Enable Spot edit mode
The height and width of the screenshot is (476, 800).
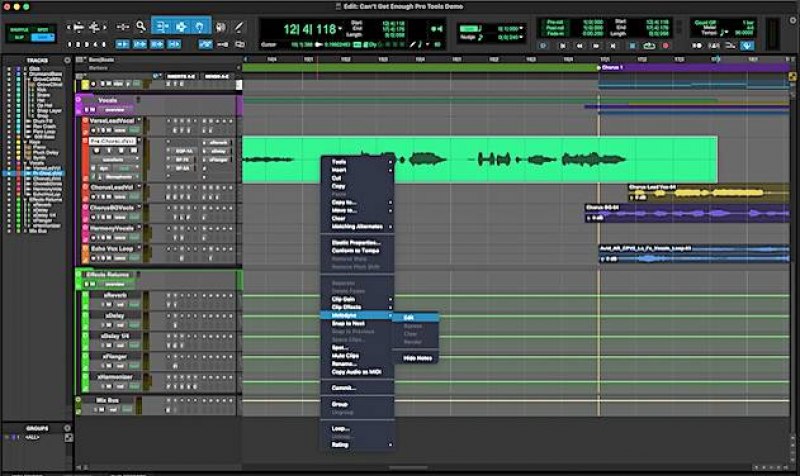[42, 30]
